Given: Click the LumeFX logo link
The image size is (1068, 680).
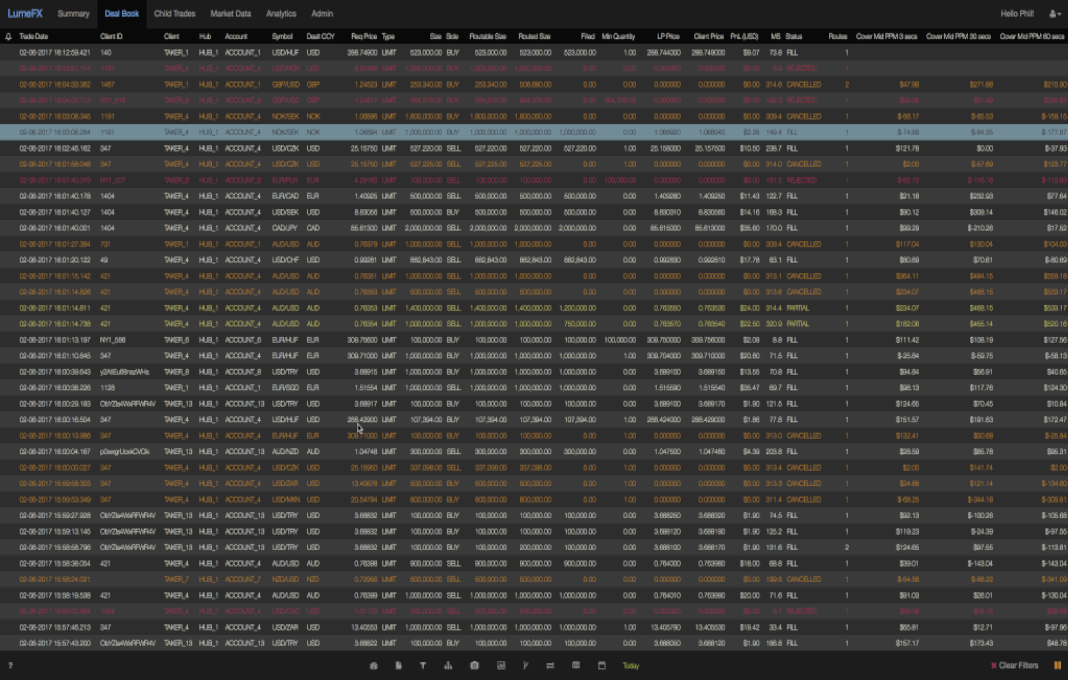Looking at the screenshot, I should 25,14.
